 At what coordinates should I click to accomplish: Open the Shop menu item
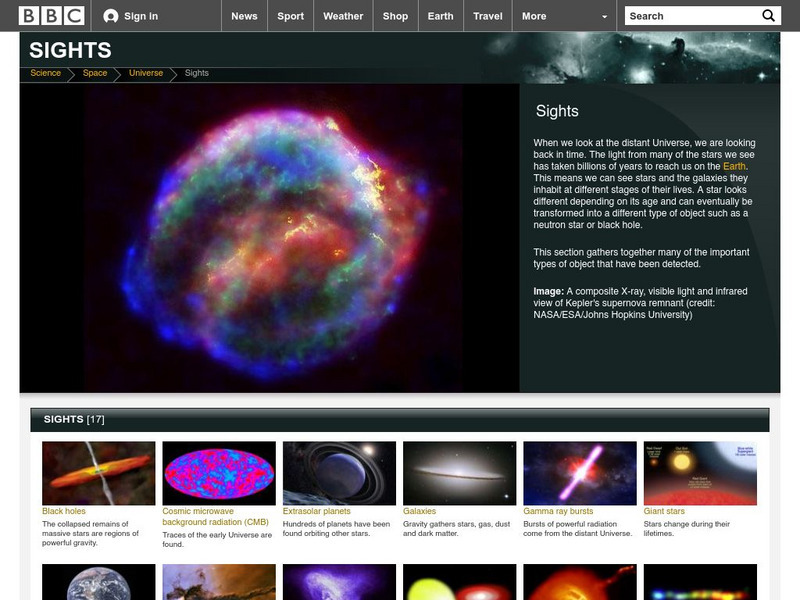click(395, 16)
